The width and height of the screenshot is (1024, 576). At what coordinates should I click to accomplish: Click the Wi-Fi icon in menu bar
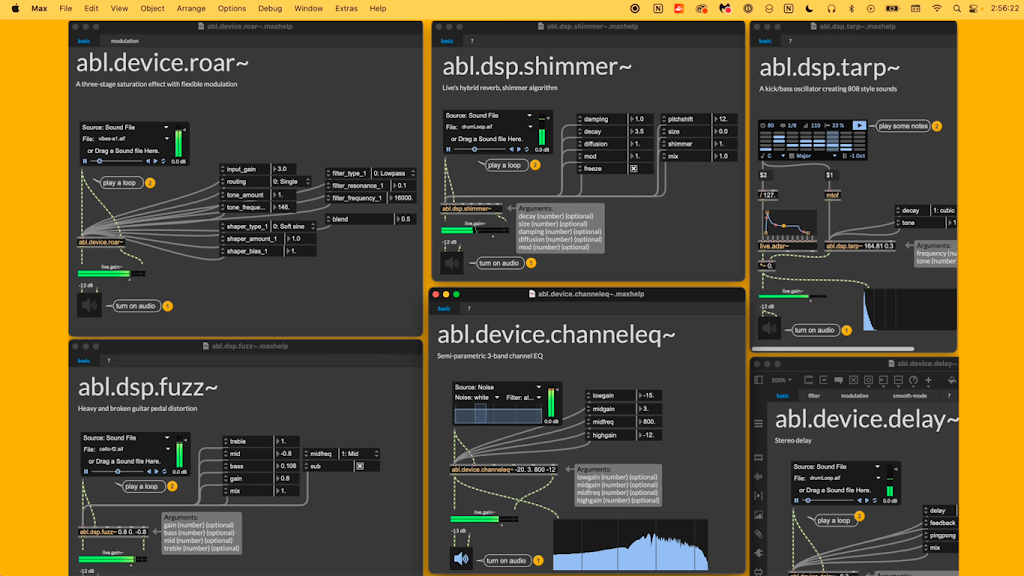(x=936, y=8)
